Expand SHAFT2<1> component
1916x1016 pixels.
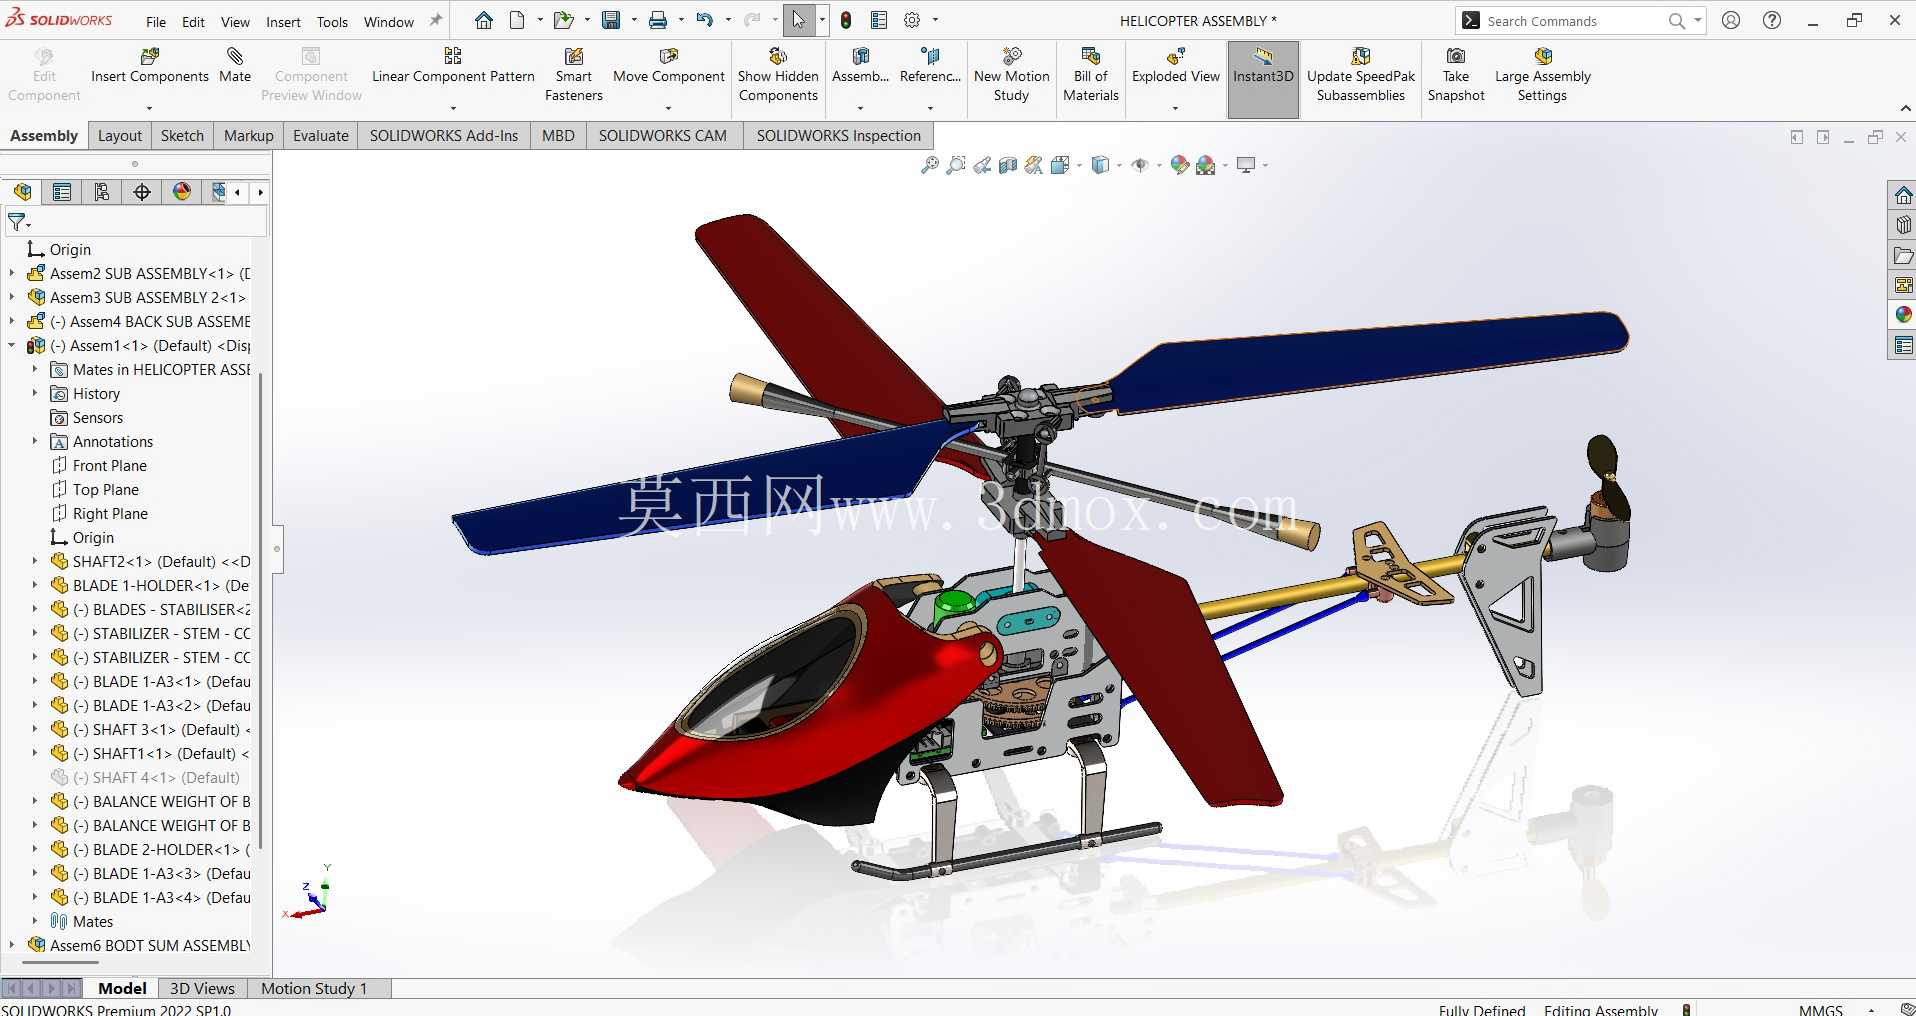[x=34, y=561]
